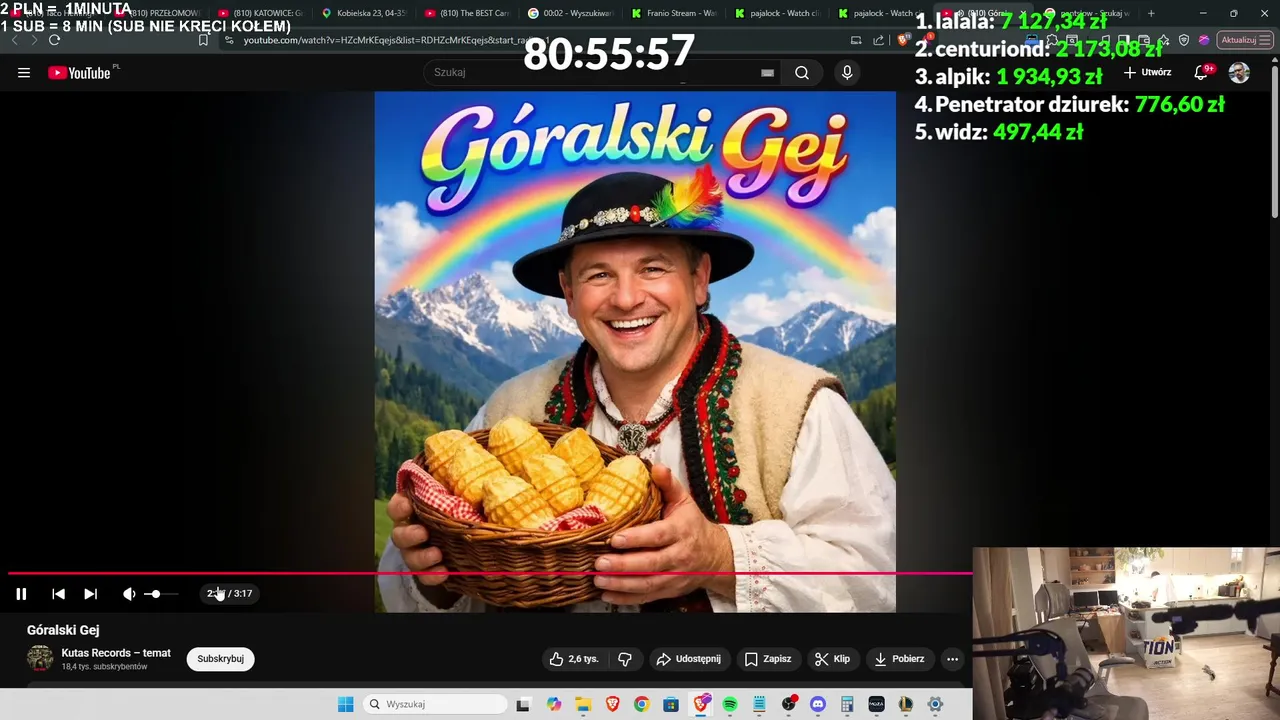This screenshot has height=720, width=1280.
Task: Adjust the volume slider
Action: tap(161, 594)
